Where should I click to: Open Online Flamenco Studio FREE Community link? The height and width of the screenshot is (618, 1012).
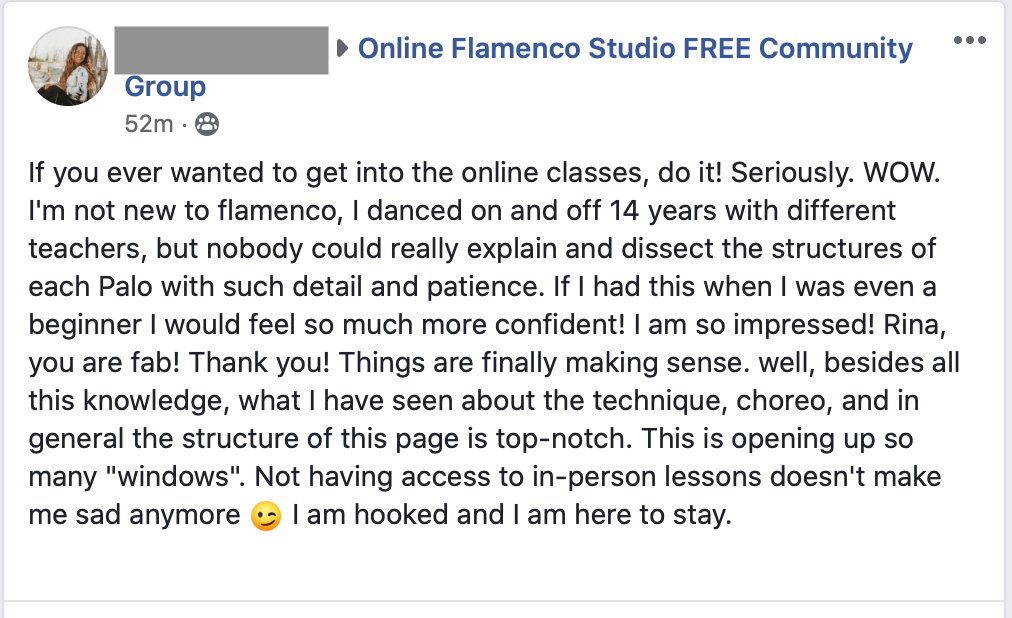635,48
